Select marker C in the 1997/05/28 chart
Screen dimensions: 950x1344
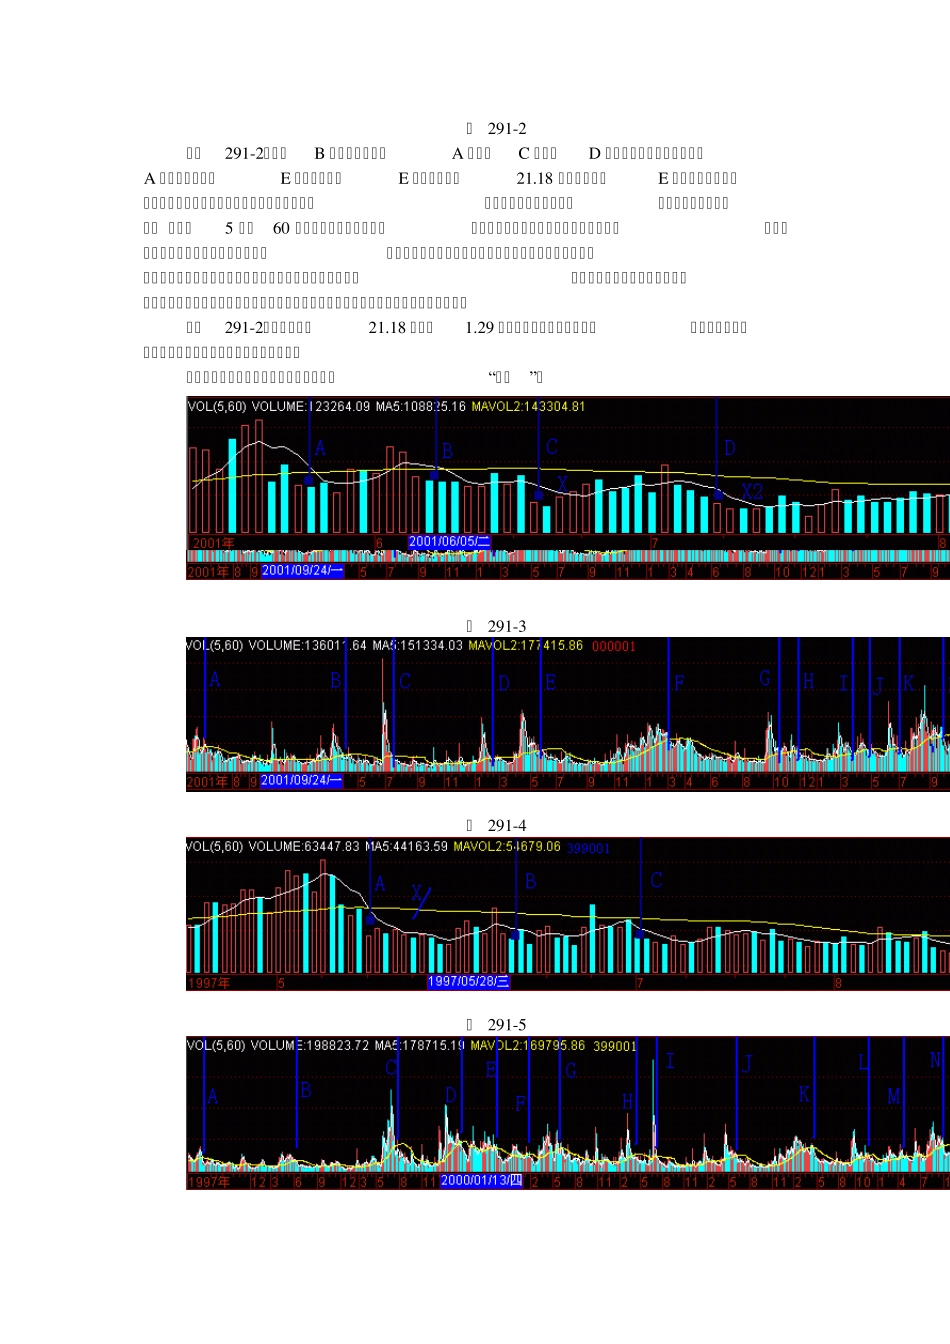(x=657, y=881)
